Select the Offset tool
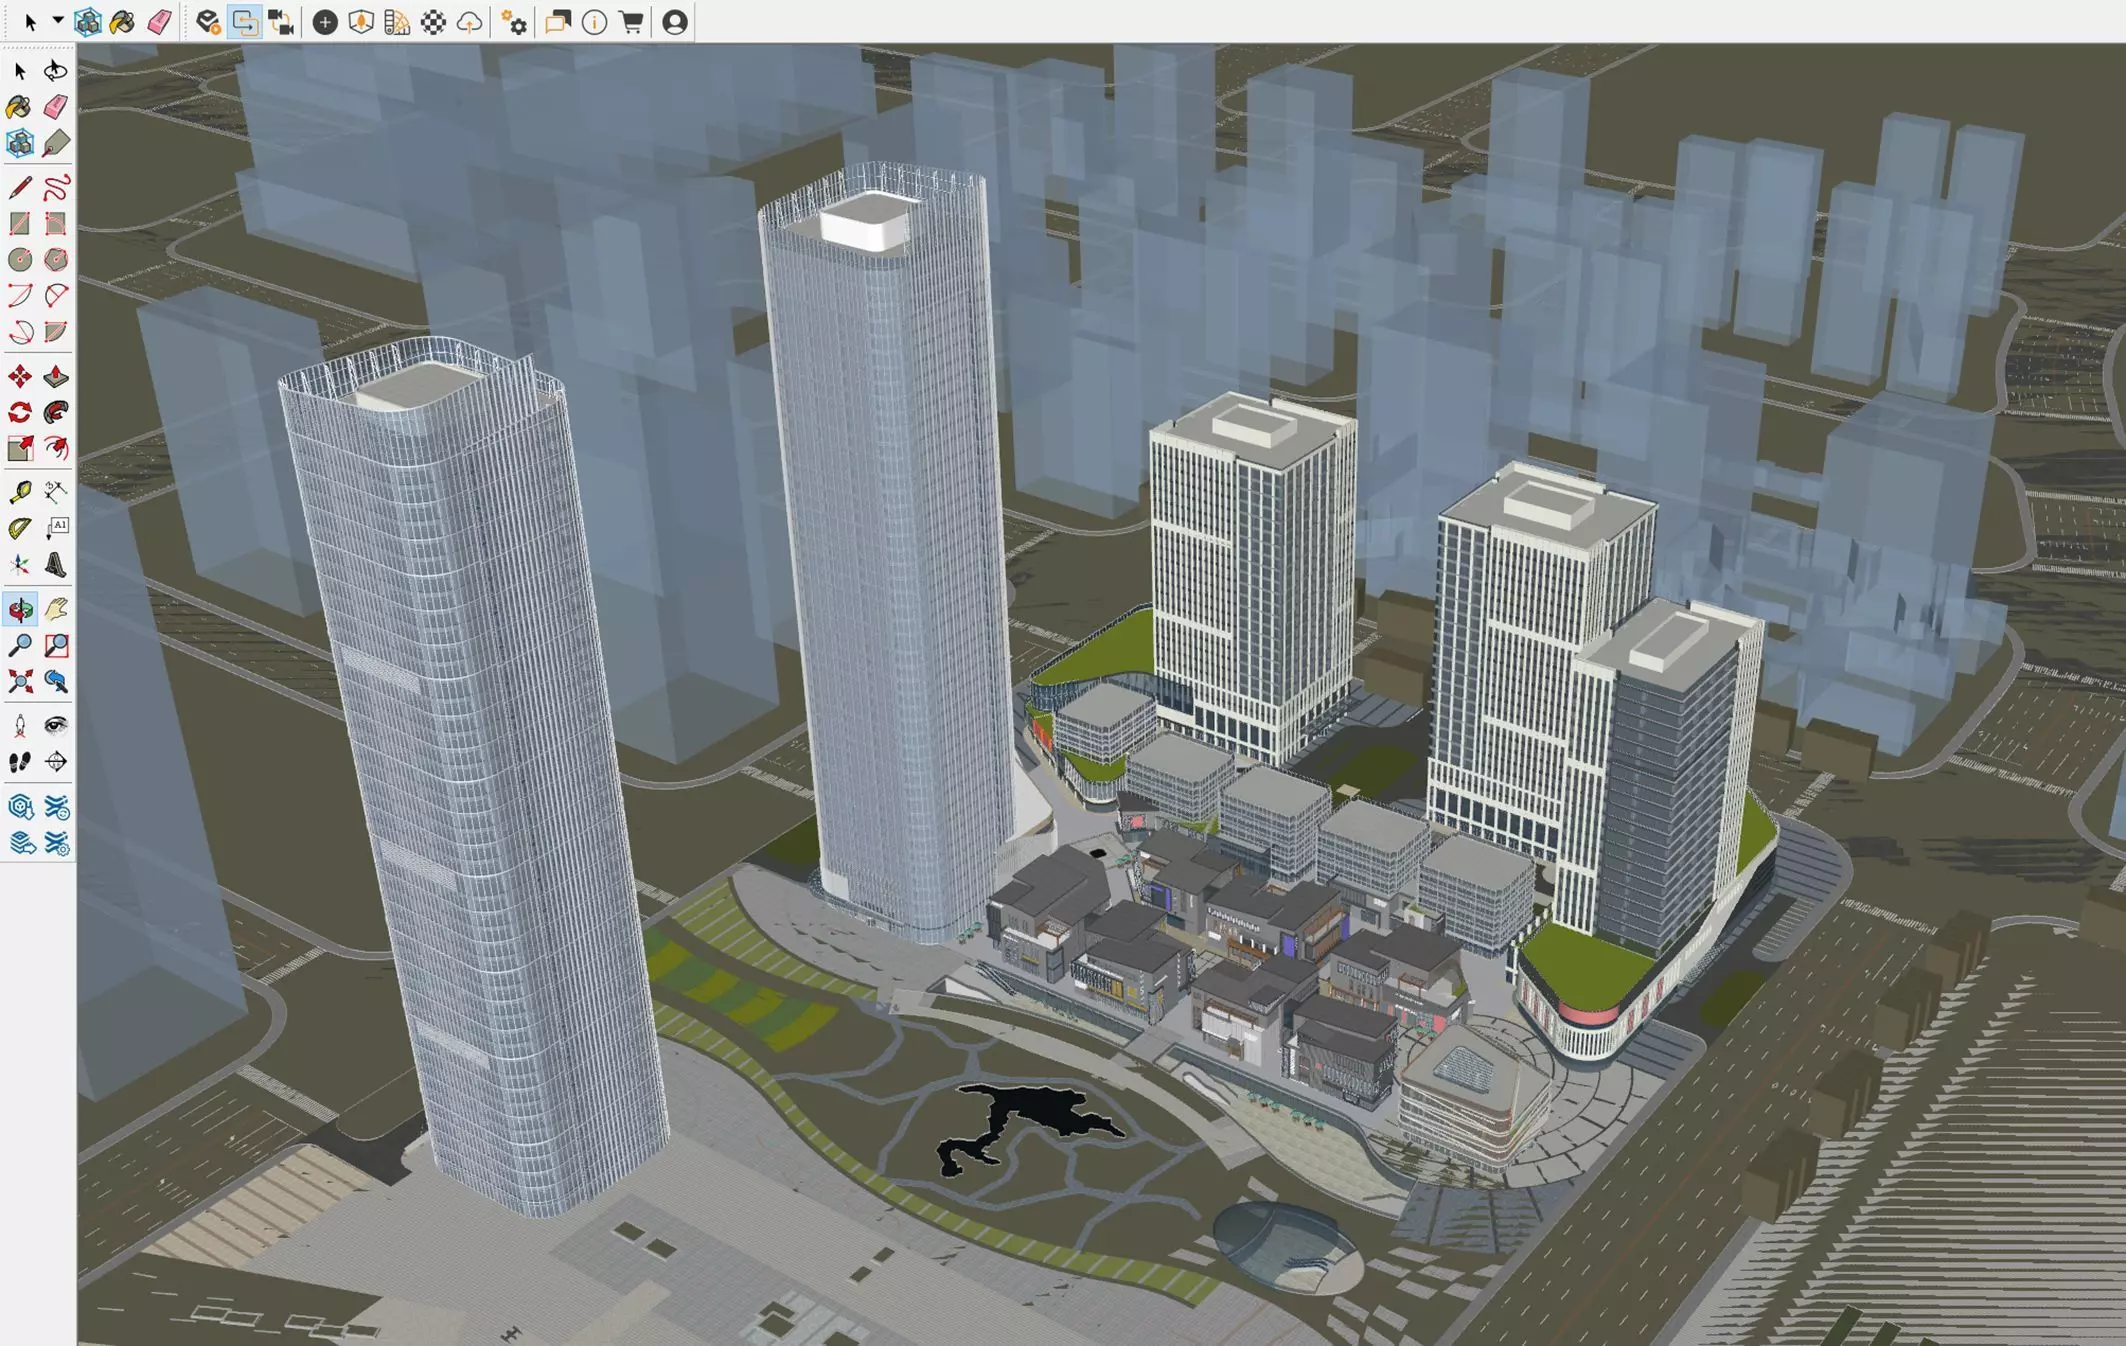This screenshot has height=1346, width=2126. (56, 448)
